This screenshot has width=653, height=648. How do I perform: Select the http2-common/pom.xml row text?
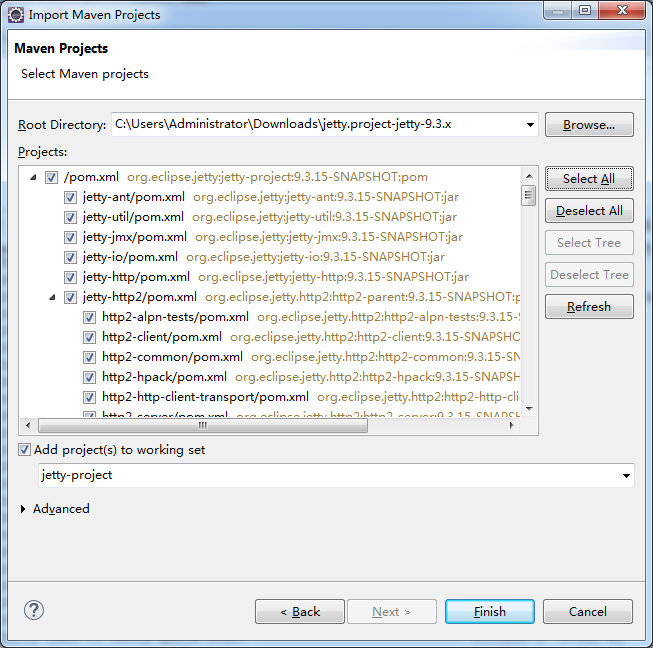(x=172, y=356)
